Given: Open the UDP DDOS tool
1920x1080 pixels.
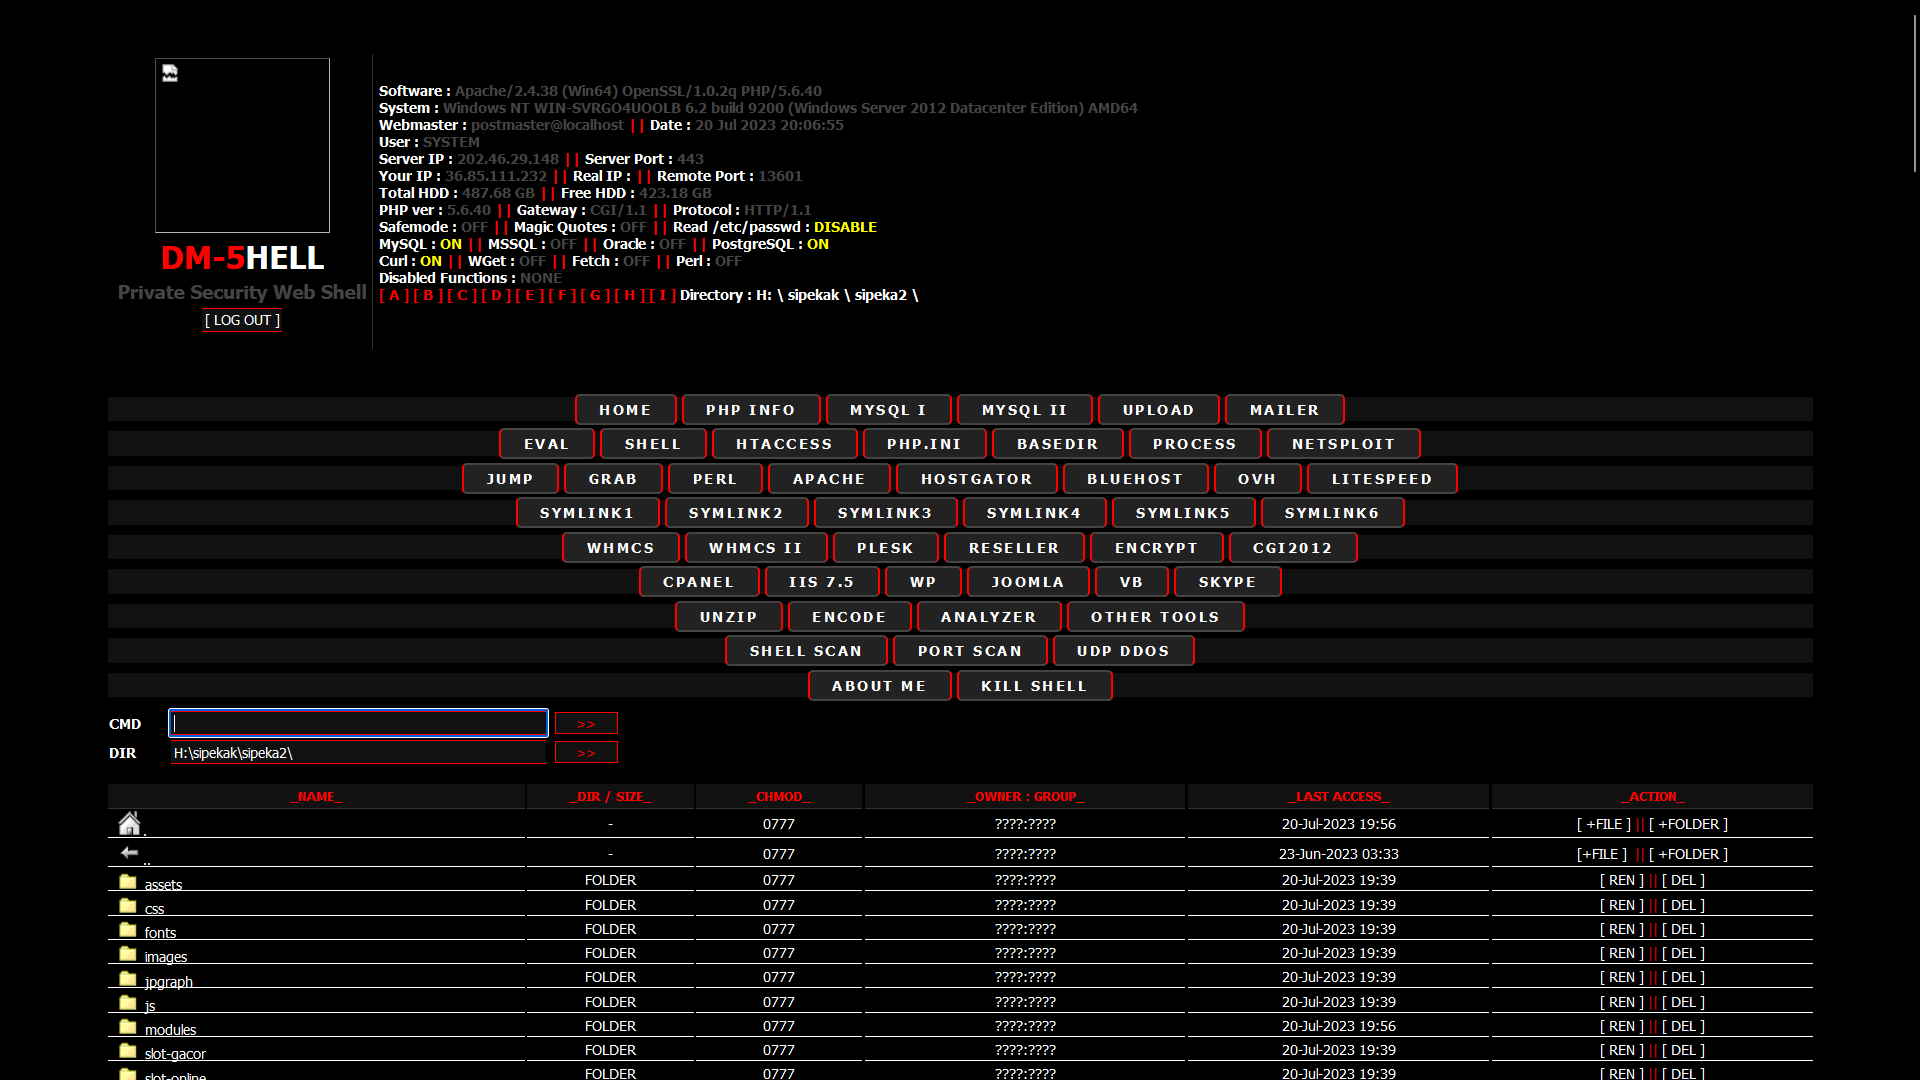Looking at the screenshot, I should click(1124, 651).
